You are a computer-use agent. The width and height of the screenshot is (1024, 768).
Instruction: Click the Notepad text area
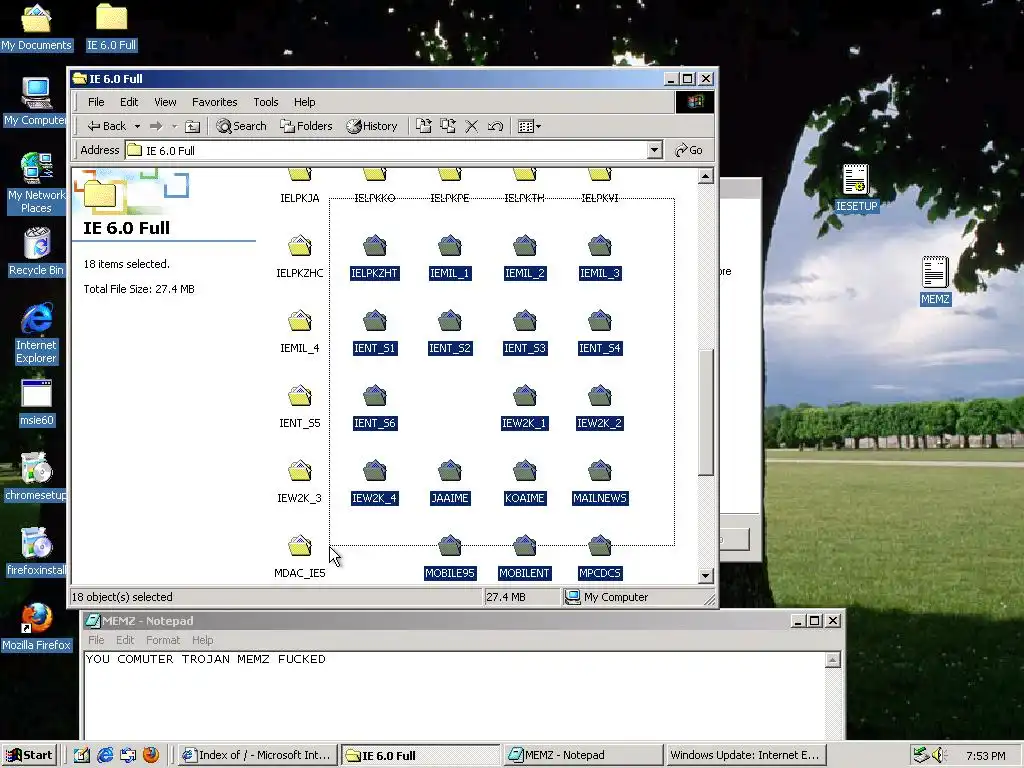[x=454, y=696]
